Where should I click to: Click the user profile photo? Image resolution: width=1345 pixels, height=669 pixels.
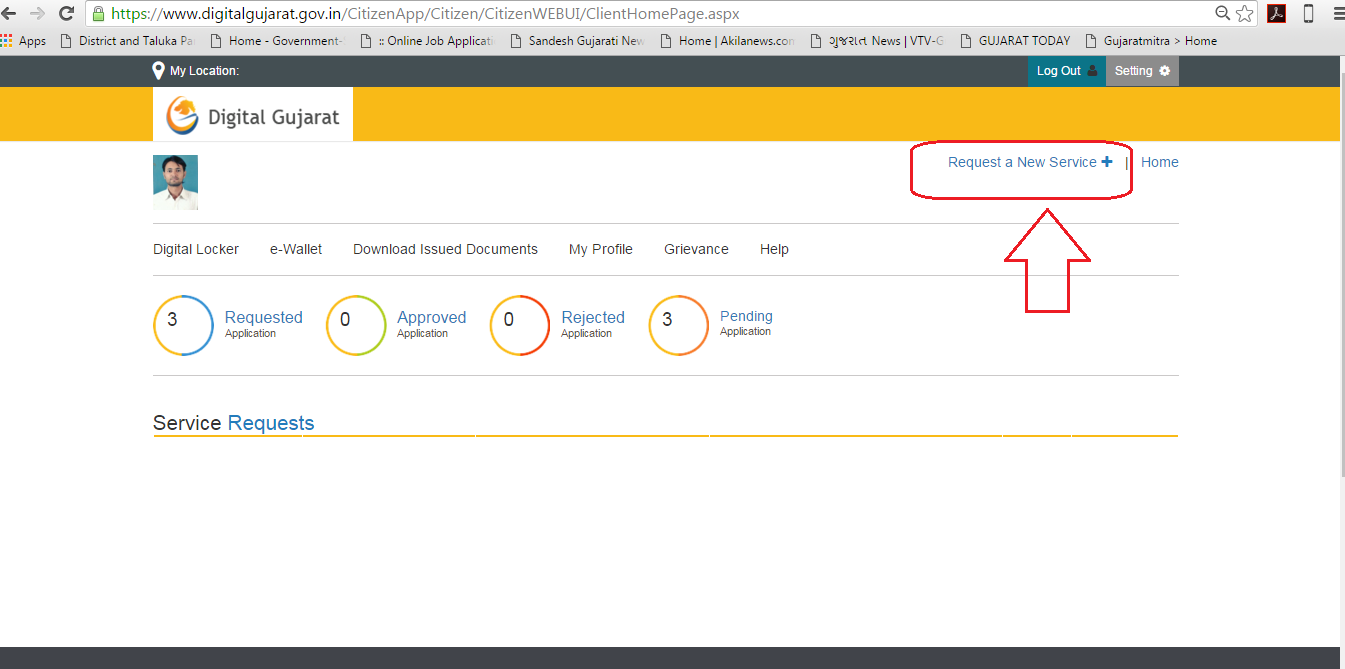tap(175, 182)
